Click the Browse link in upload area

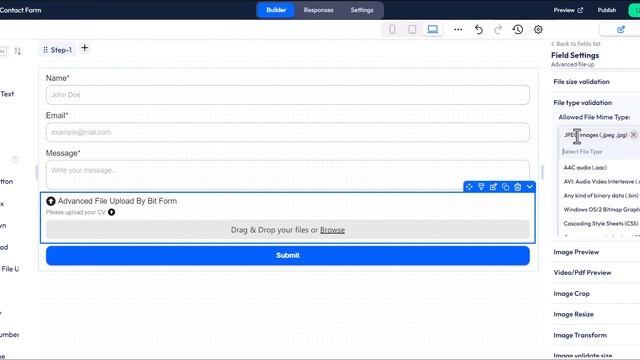point(332,230)
